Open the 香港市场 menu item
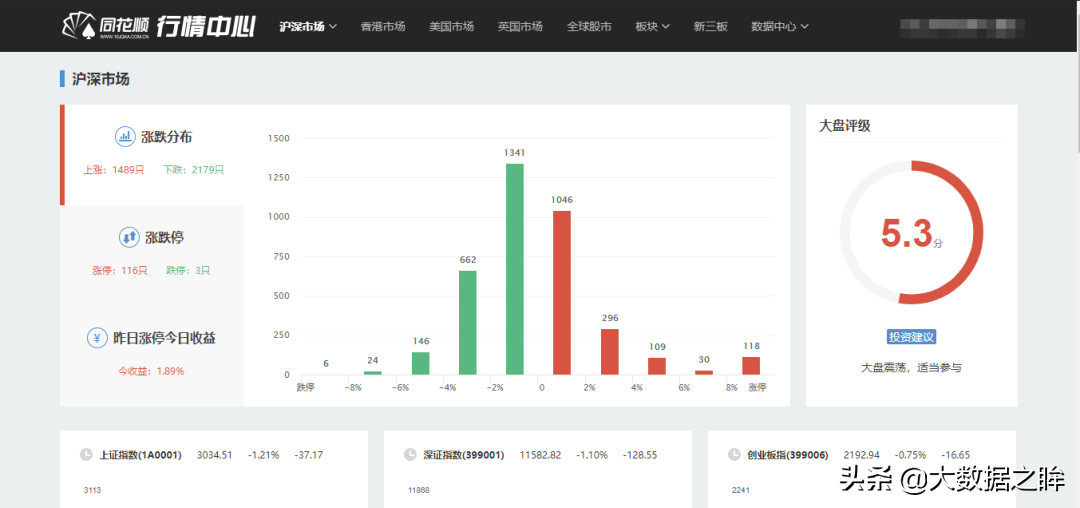 point(383,26)
